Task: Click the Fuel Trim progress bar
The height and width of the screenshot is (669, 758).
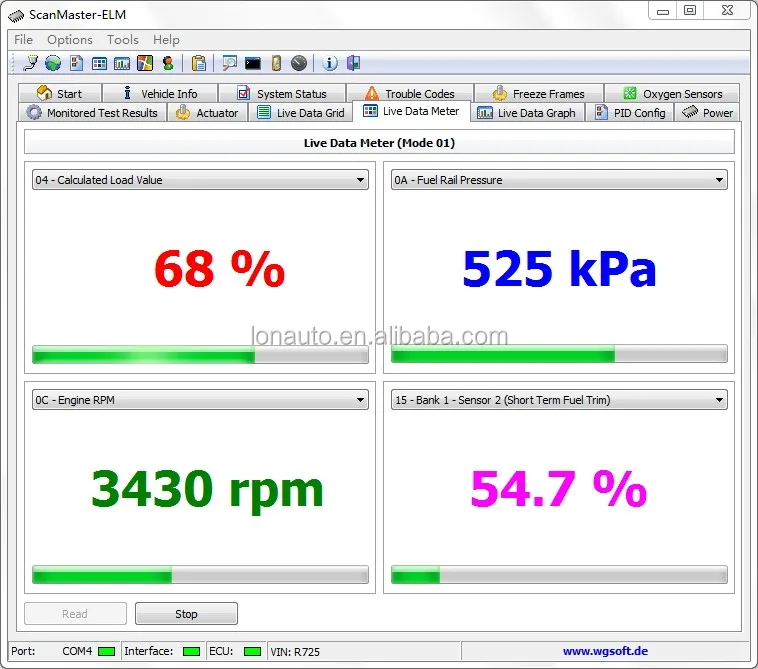Action: click(559, 574)
